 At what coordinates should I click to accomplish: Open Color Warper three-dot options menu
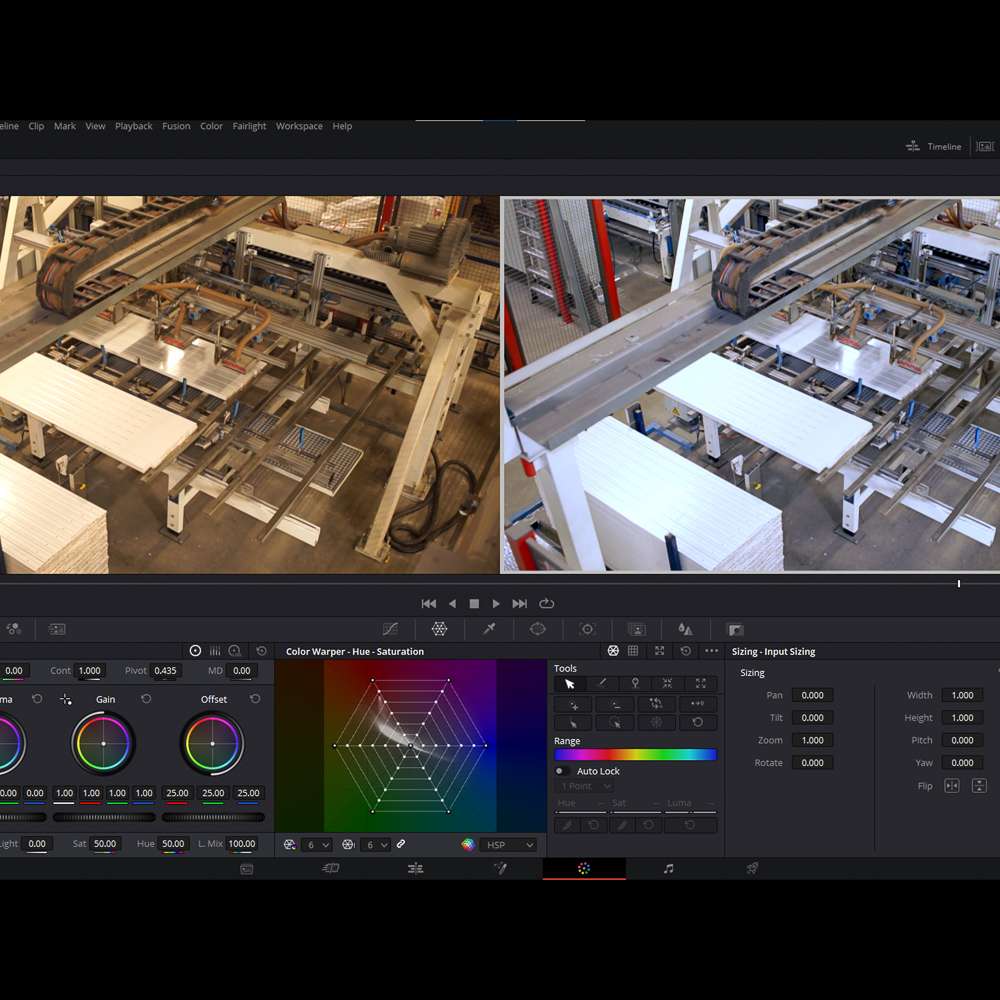click(712, 651)
